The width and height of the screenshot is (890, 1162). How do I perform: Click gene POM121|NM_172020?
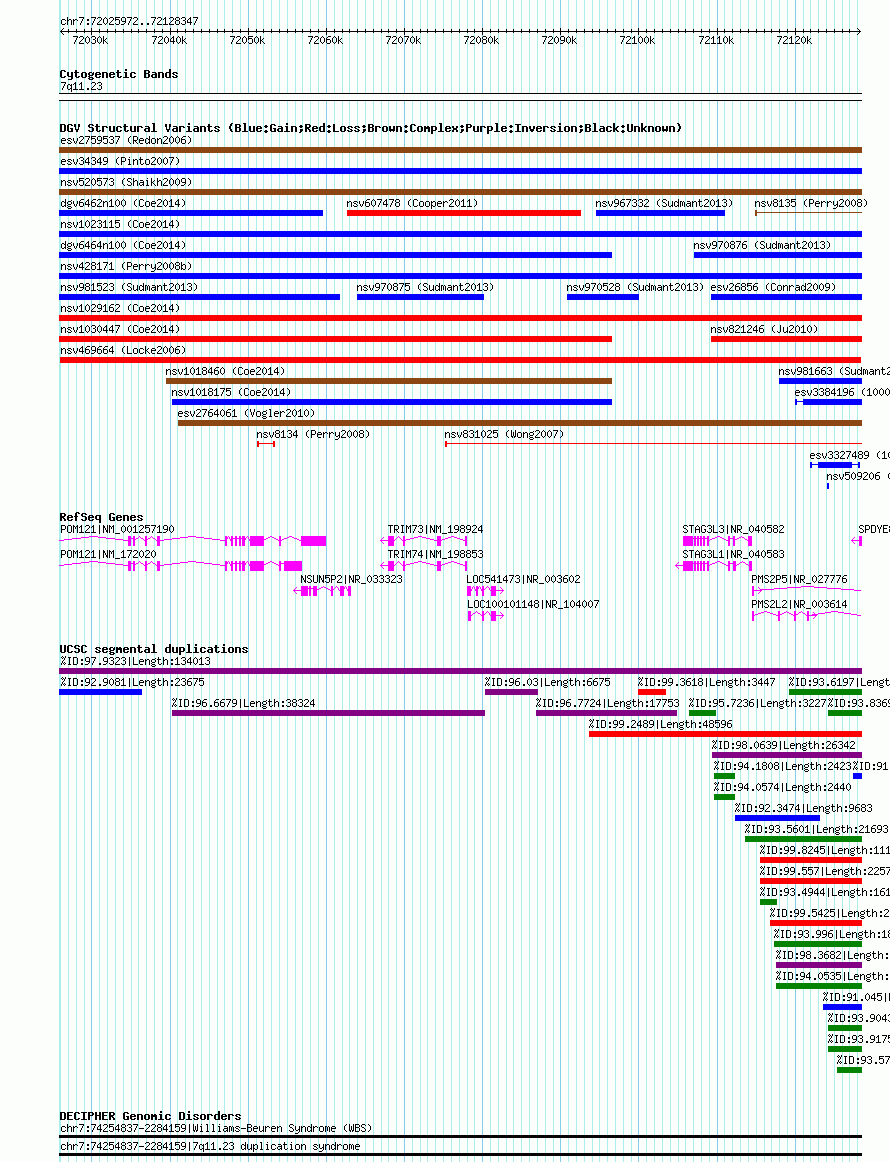point(108,554)
